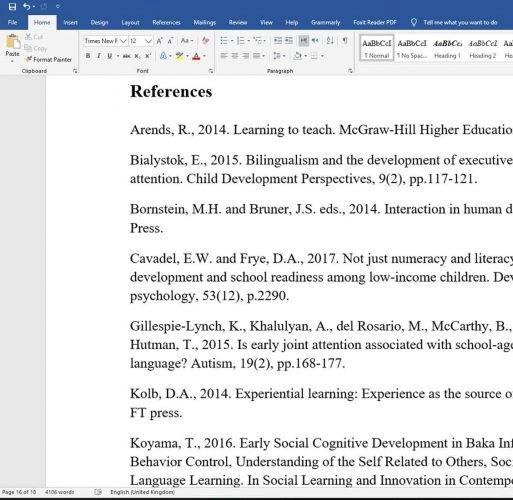
Task: Click the Center alignment icon
Action: pos(235,56)
